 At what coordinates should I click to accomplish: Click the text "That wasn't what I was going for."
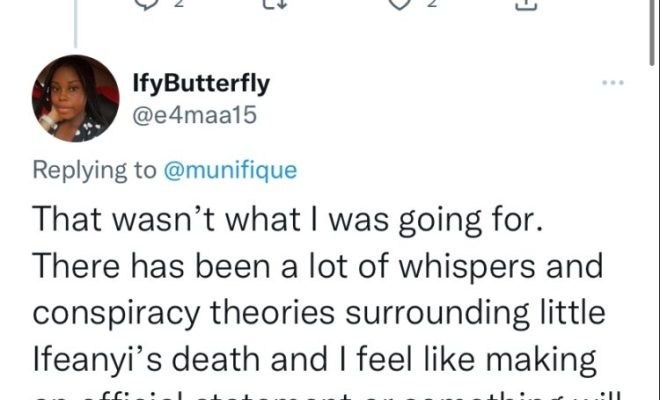point(289,222)
